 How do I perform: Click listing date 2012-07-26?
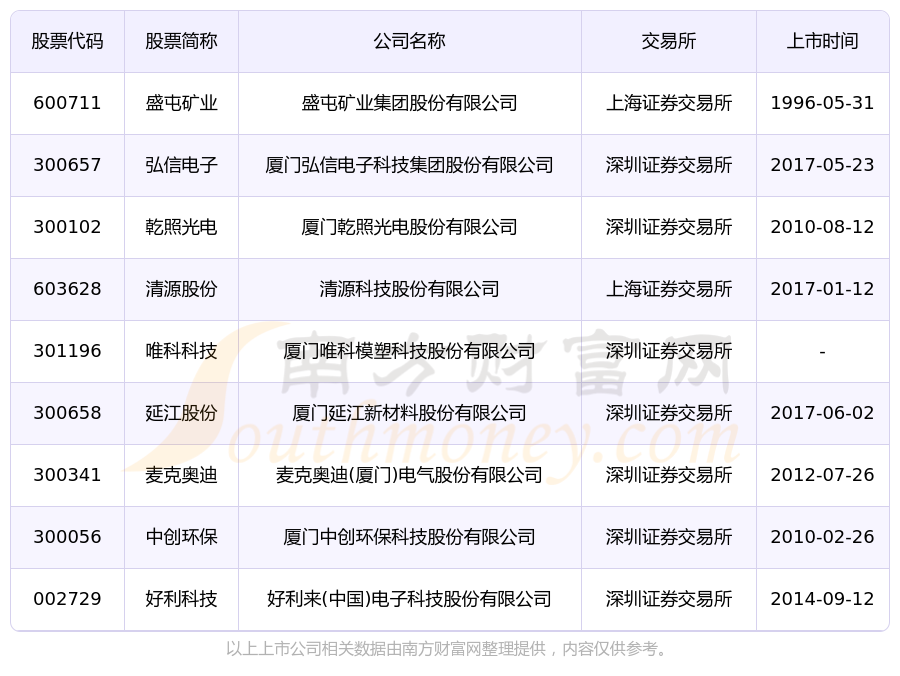pyautogui.click(x=823, y=475)
